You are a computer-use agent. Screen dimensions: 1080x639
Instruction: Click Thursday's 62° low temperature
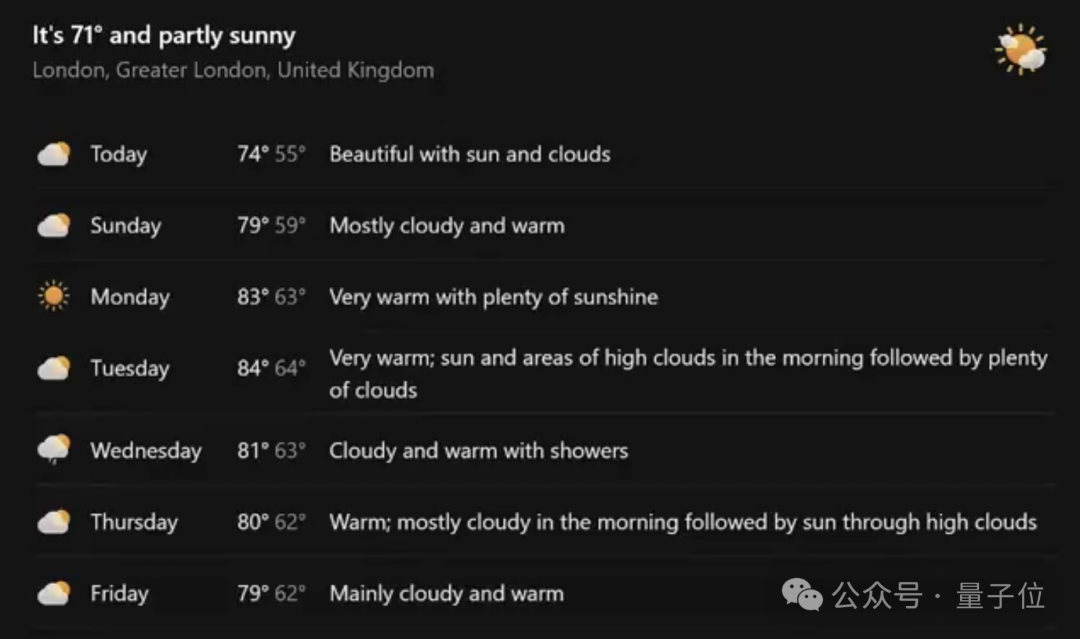(290, 522)
